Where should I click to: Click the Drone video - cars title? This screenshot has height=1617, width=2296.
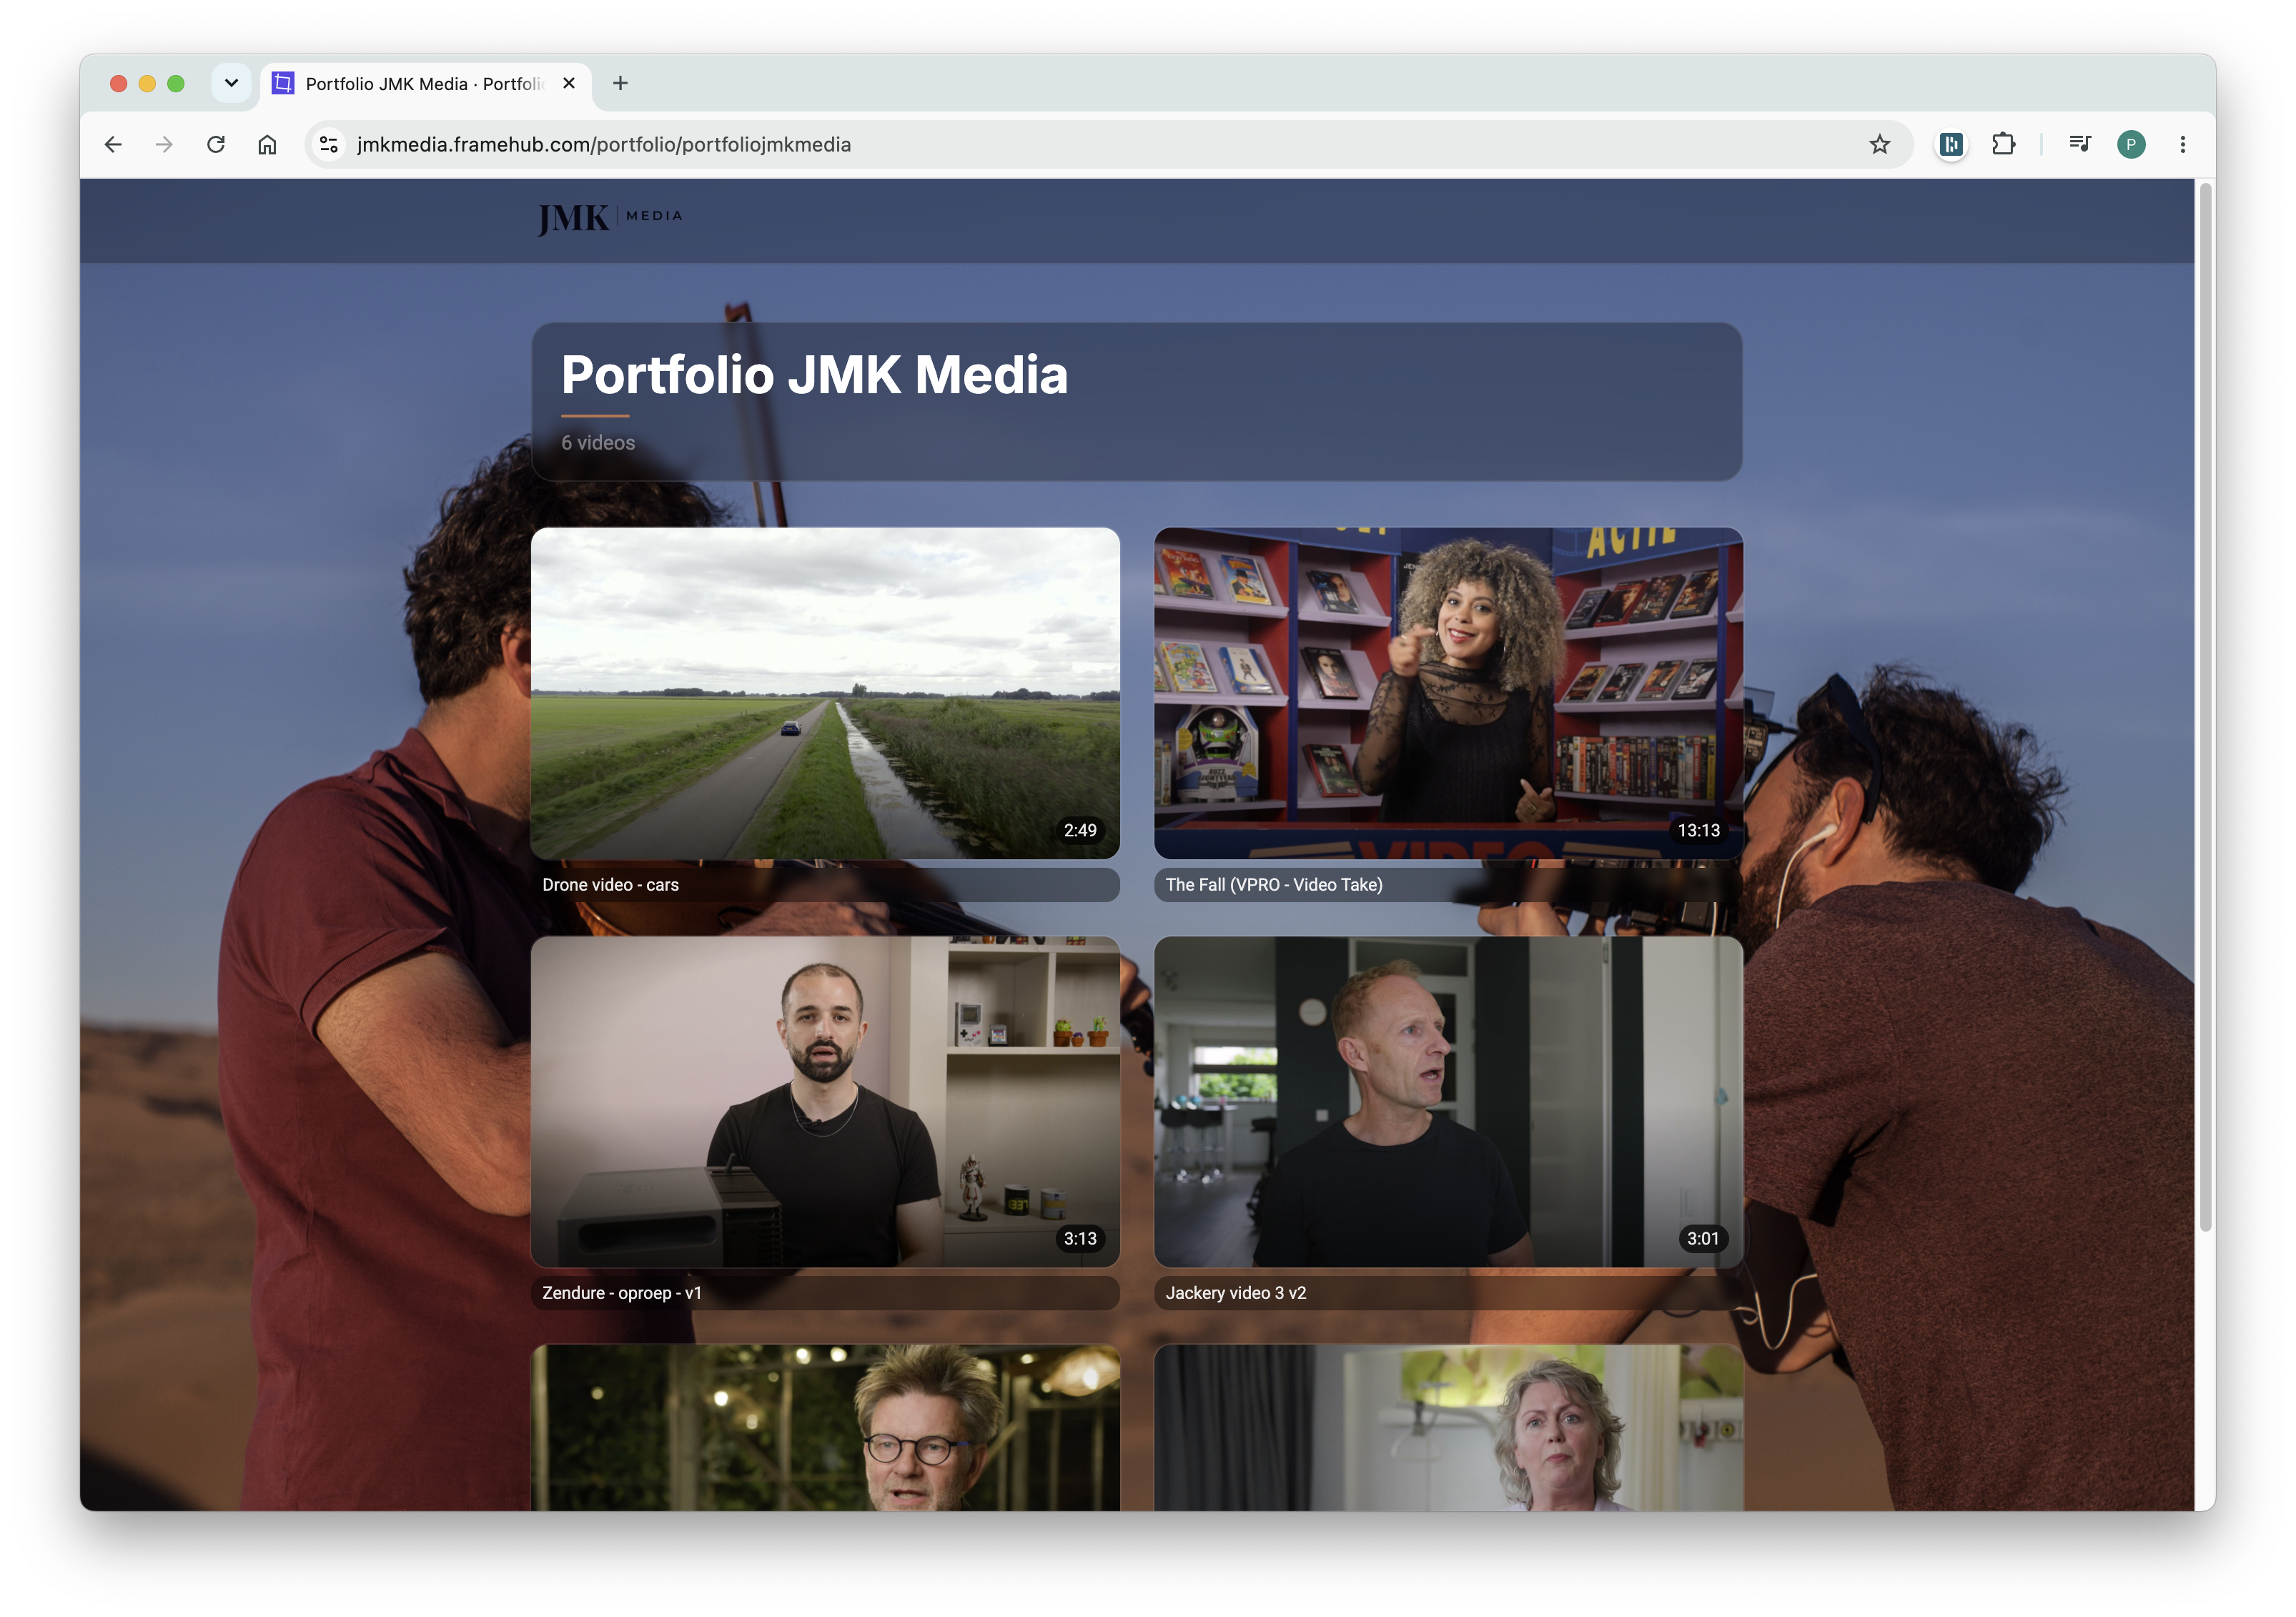coord(610,885)
